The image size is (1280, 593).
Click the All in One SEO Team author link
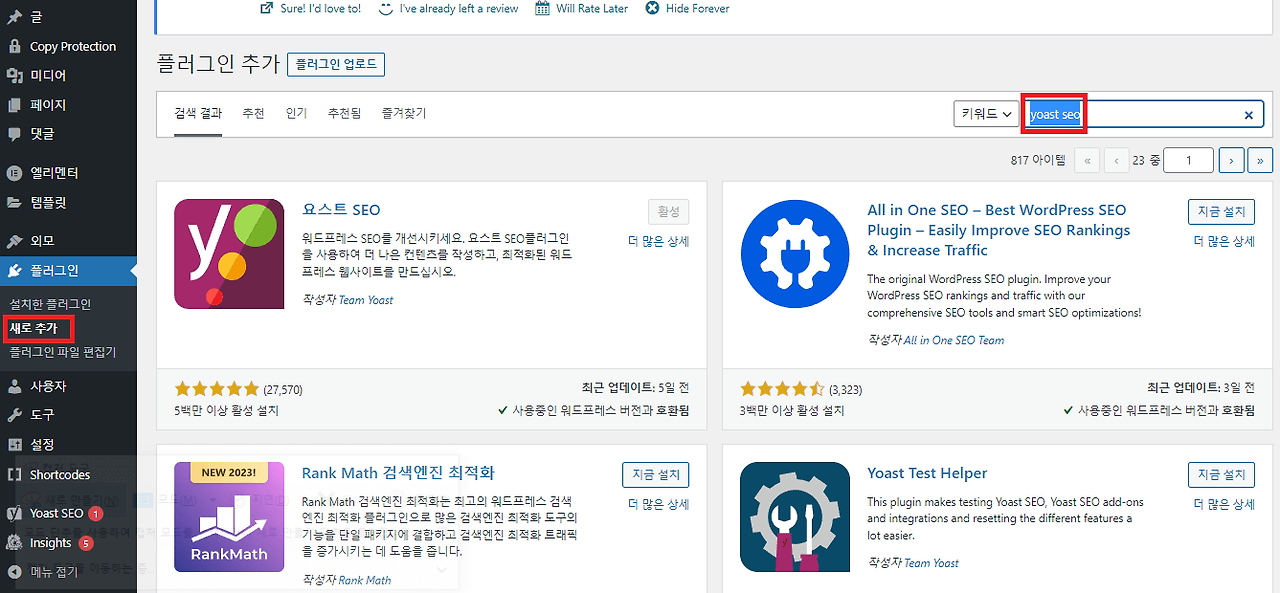click(x=954, y=340)
